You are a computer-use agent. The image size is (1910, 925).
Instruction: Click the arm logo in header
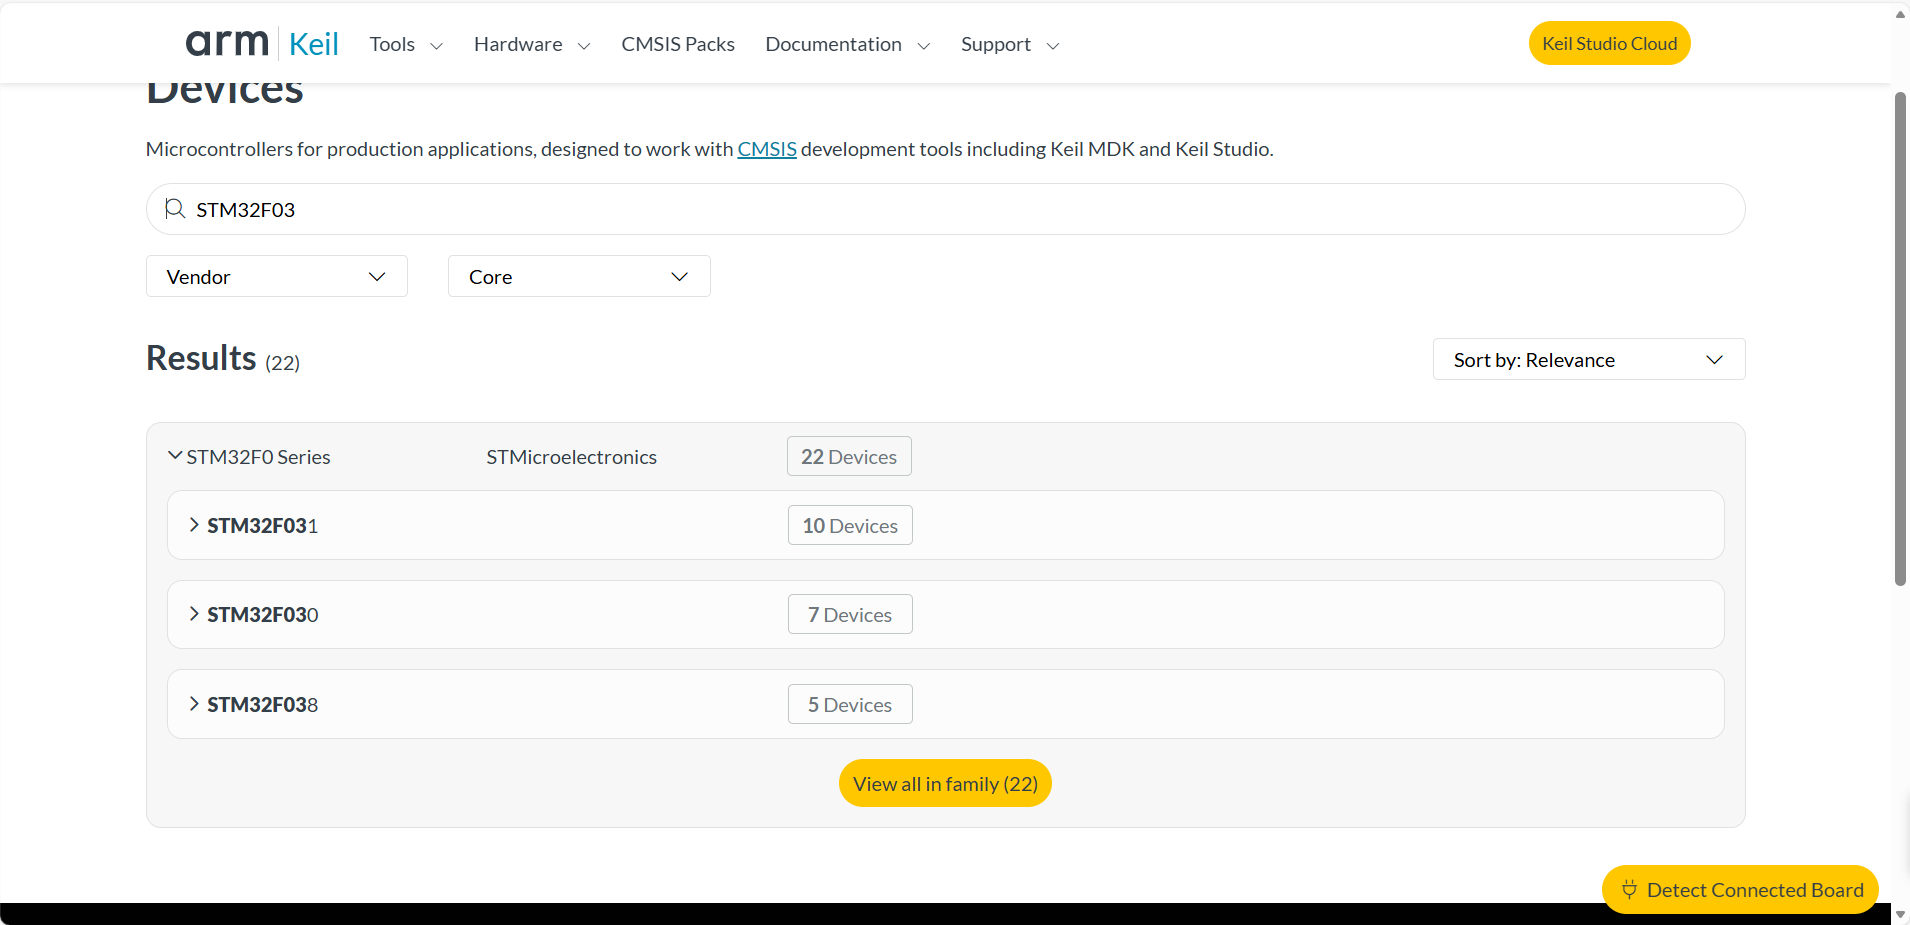227,43
